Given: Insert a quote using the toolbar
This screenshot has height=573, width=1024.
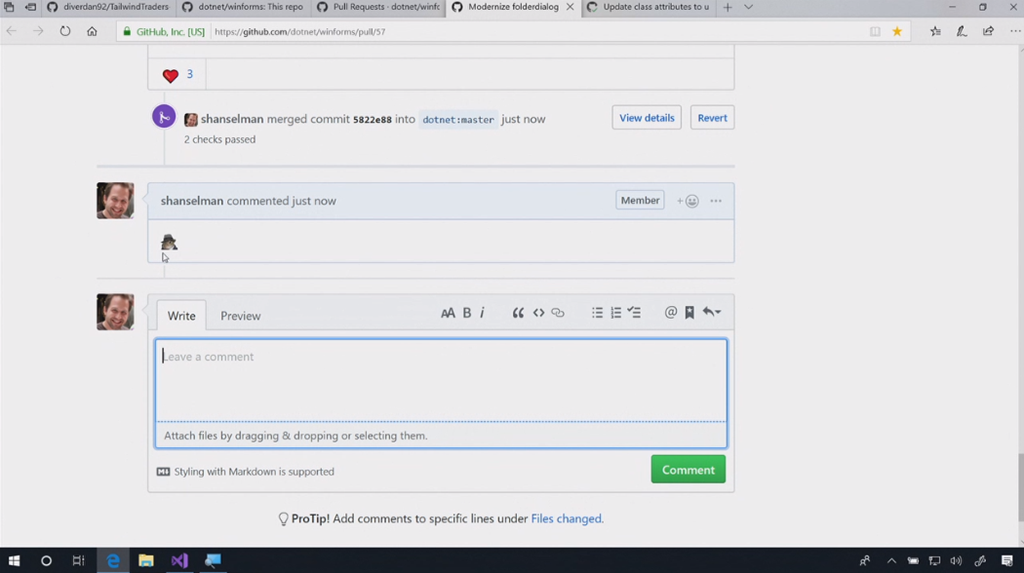Looking at the screenshot, I should pyautogui.click(x=518, y=313).
